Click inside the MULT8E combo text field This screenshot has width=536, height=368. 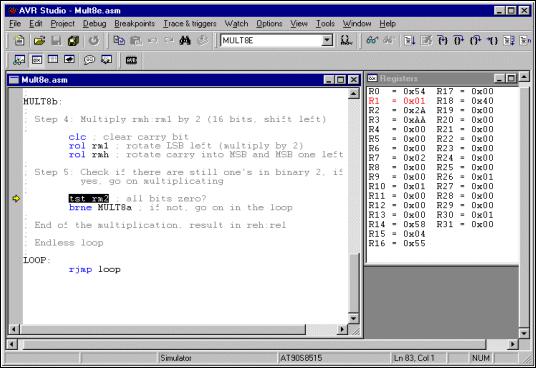pos(271,40)
